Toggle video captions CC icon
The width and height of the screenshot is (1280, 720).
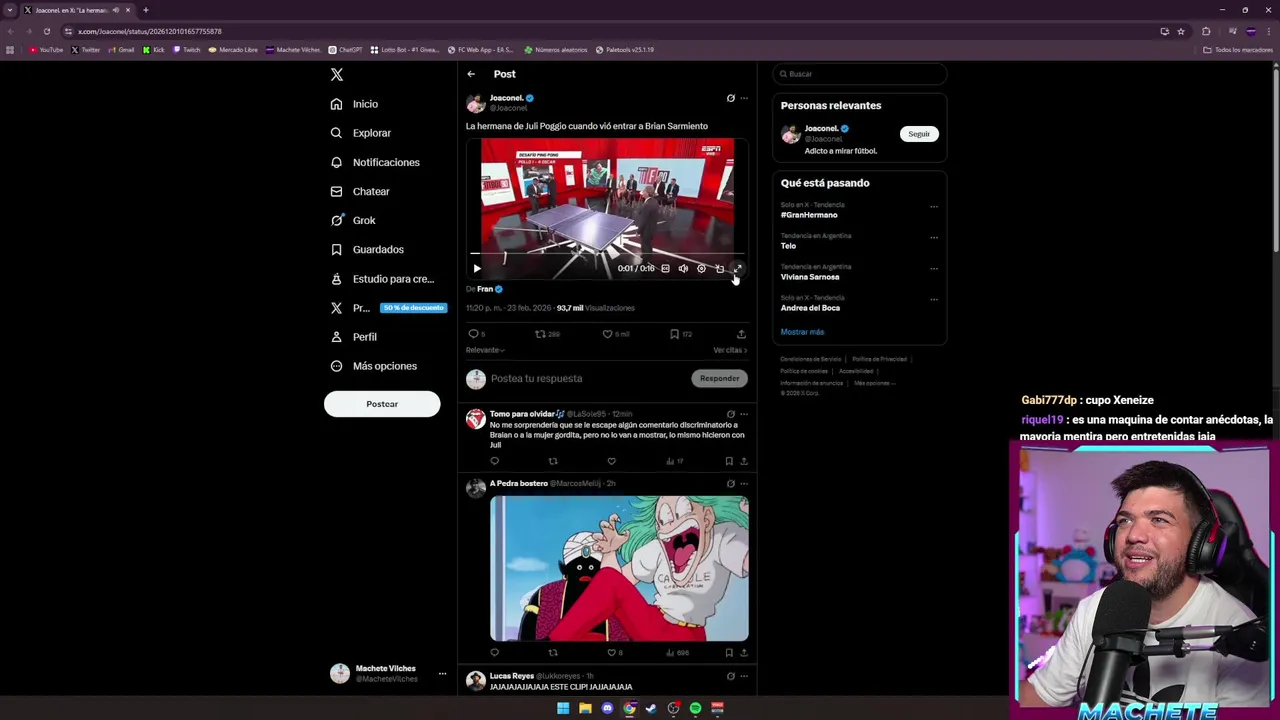click(665, 268)
